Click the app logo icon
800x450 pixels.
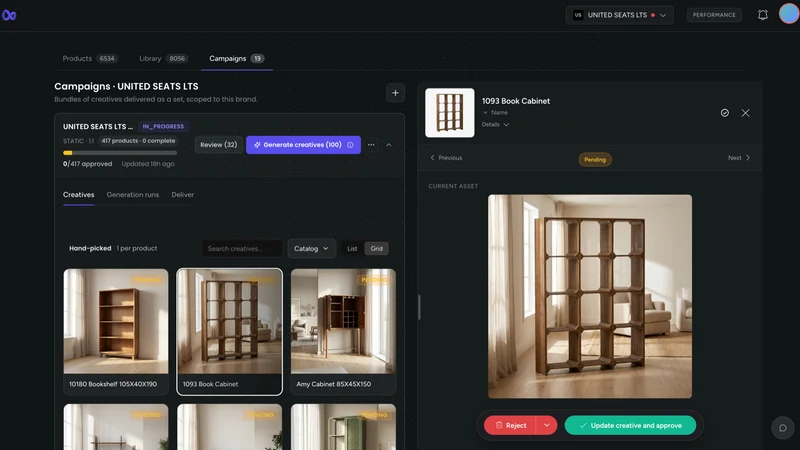point(9,15)
